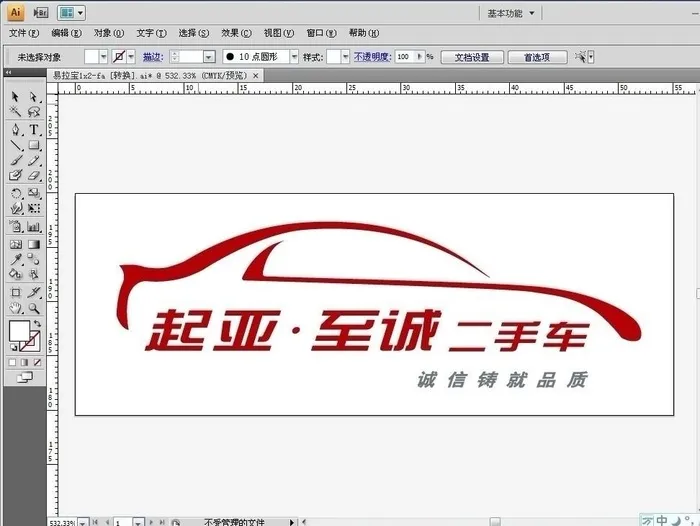The image size is (700, 526).
Task: Open the 对象 menu
Action: click(x=109, y=33)
